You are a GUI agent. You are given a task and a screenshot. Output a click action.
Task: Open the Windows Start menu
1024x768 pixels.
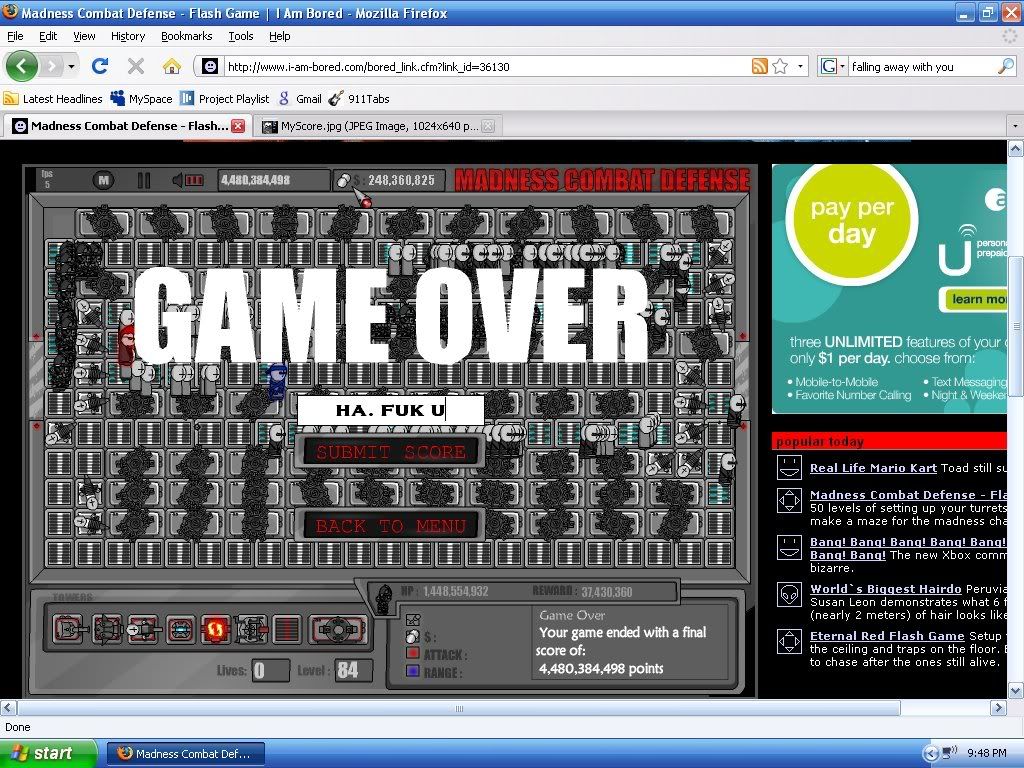[x=47, y=754]
